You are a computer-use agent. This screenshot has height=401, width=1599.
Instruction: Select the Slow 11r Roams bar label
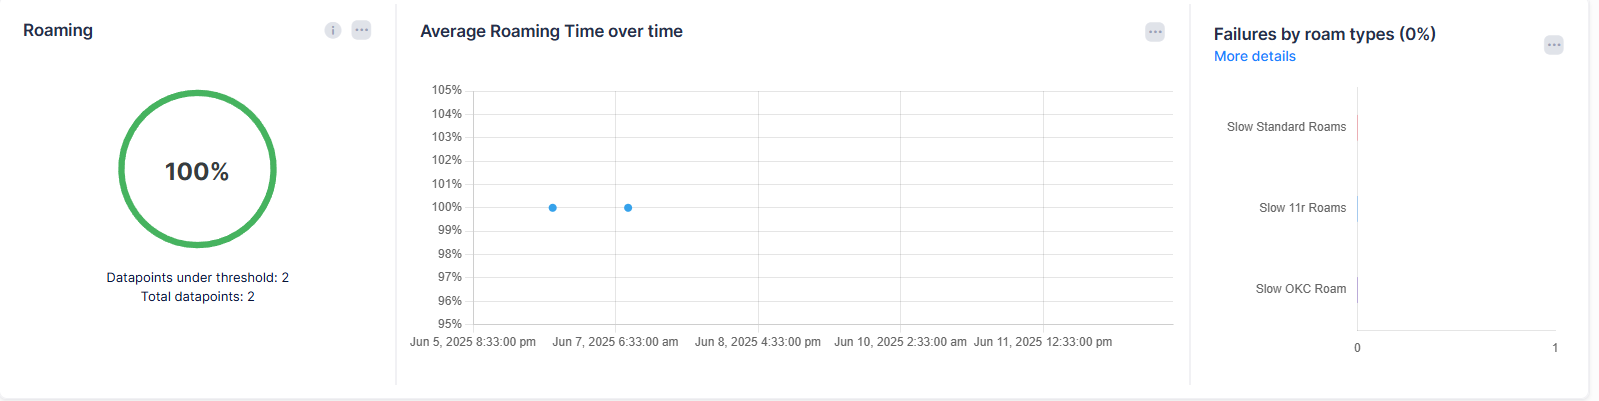[1302, 208]
